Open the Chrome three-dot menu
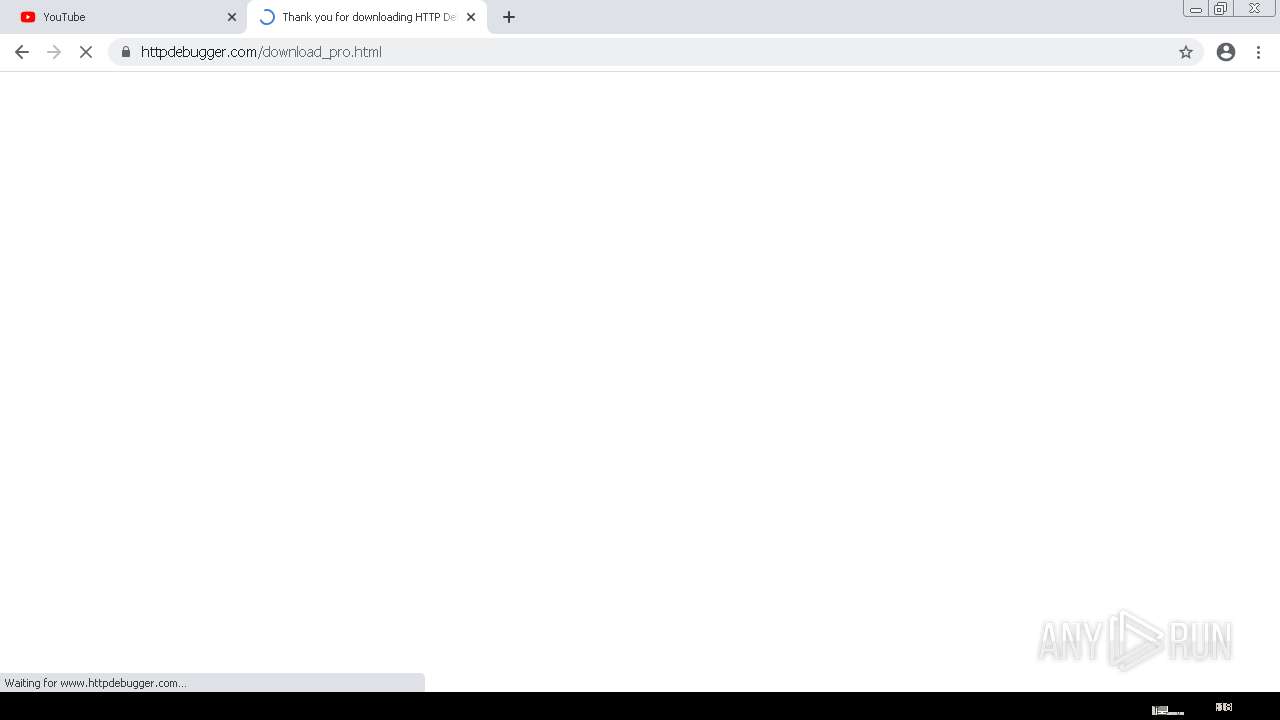 [1259, 52]
